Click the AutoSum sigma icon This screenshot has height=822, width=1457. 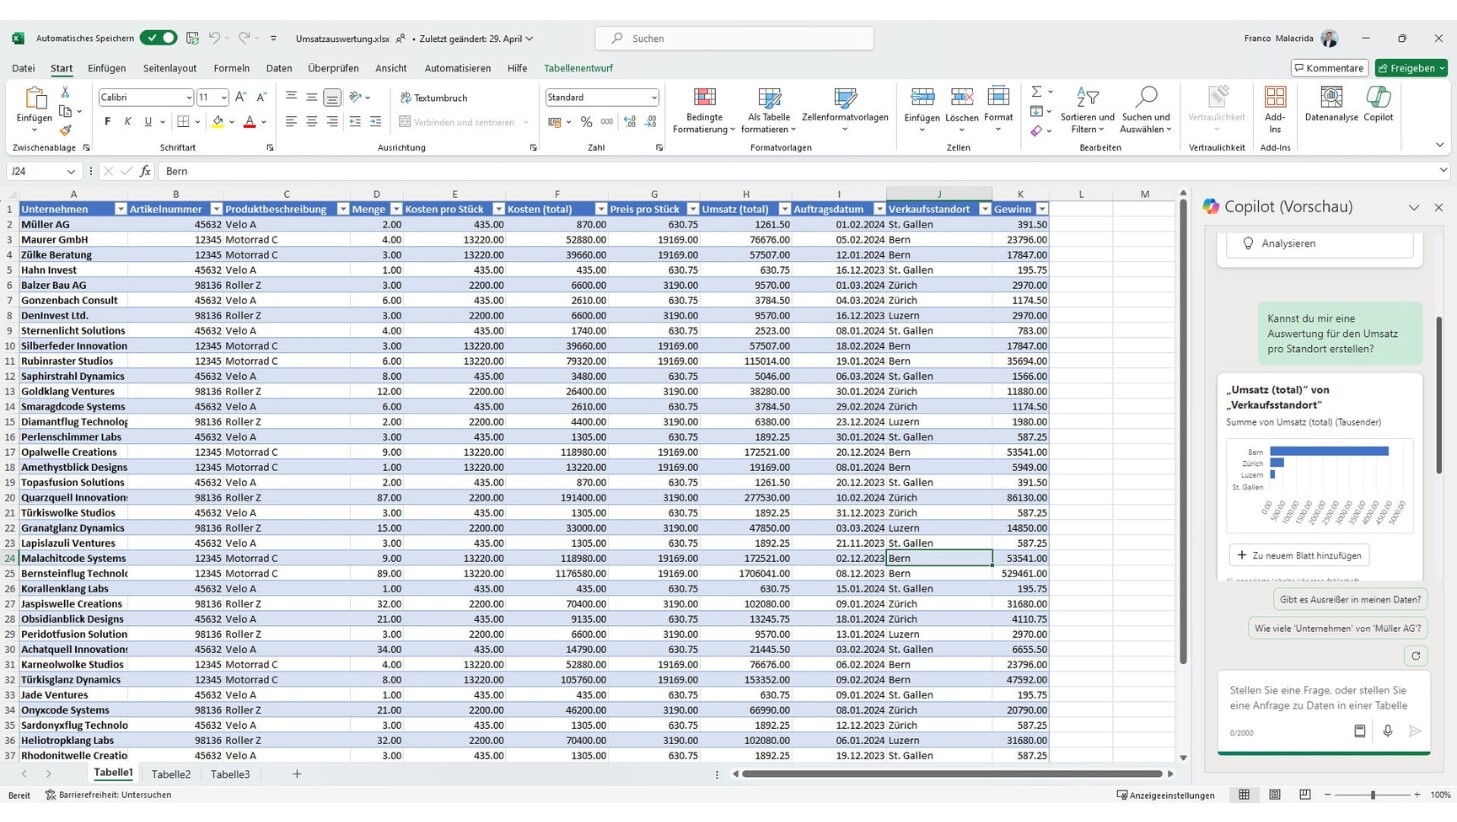(x=1037, y=92)
